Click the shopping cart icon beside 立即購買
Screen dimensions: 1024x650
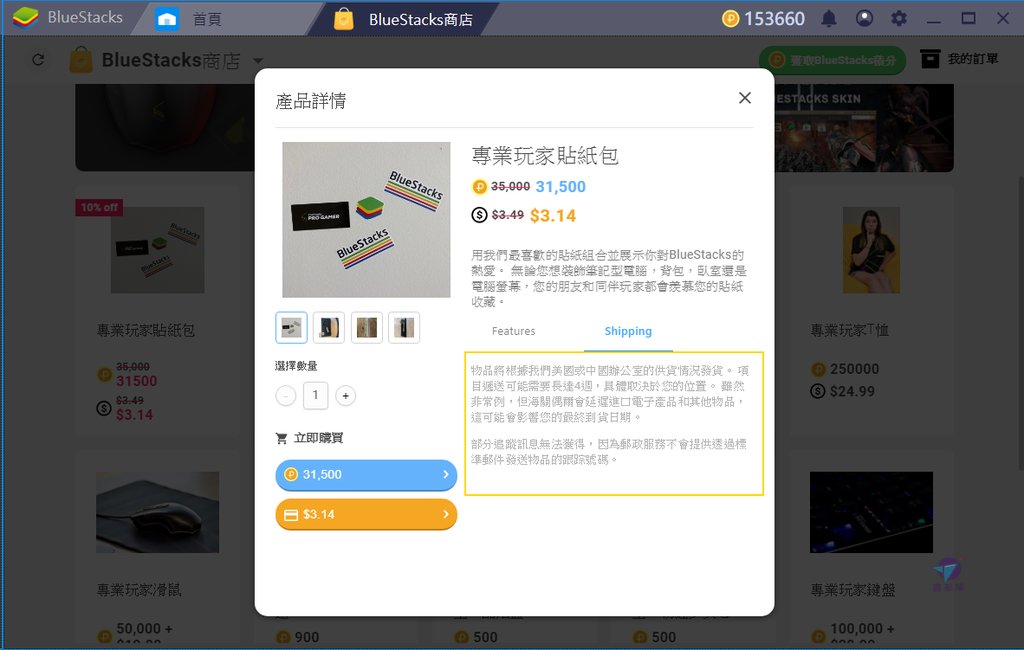pyautogui.click(x=281, y=438)
